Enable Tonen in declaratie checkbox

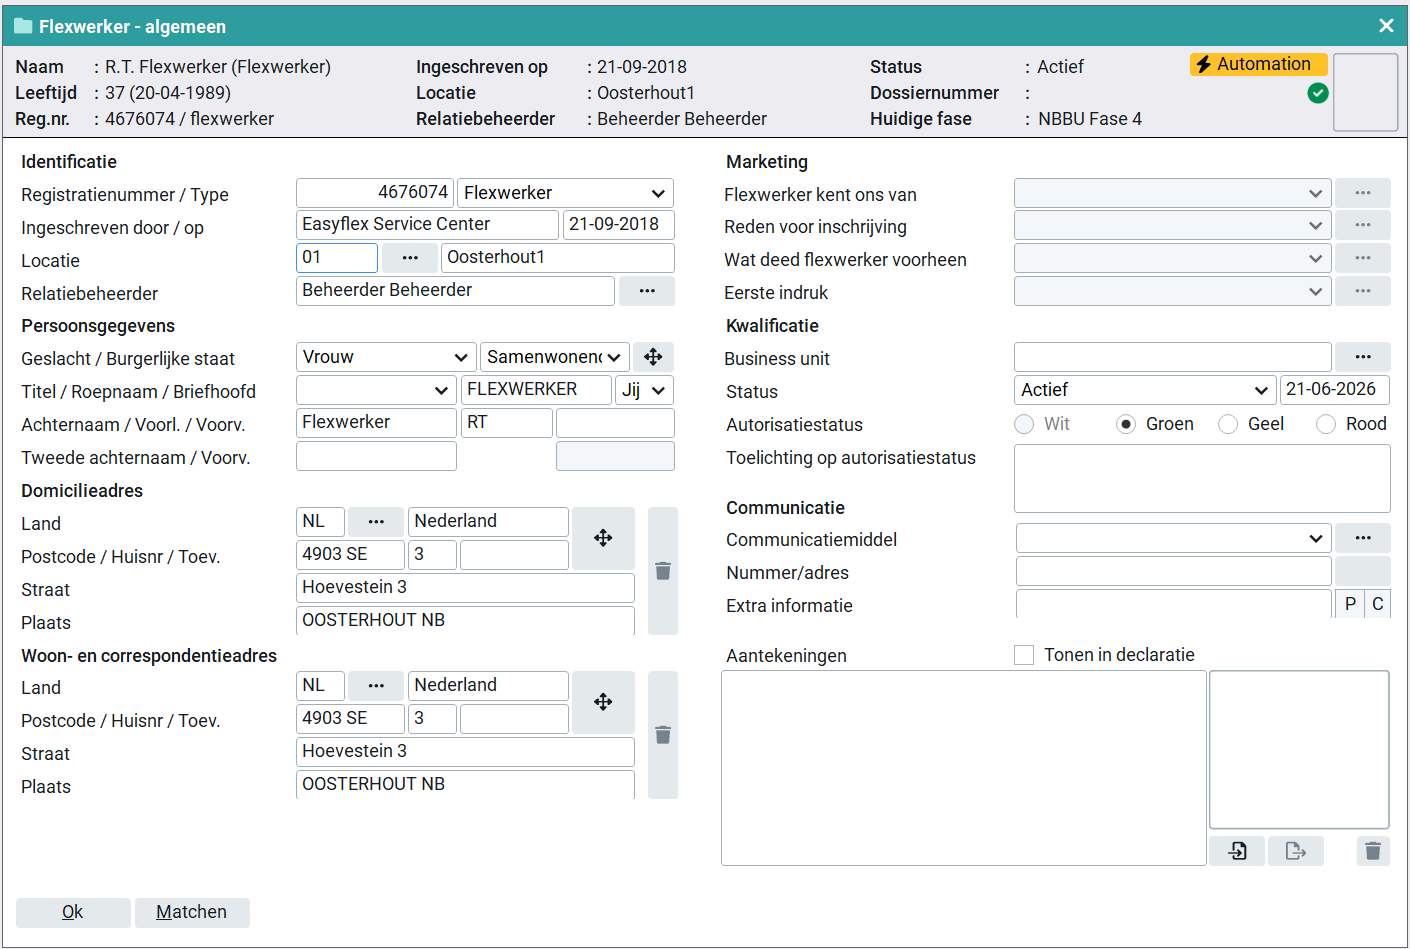coord(1024,655)
